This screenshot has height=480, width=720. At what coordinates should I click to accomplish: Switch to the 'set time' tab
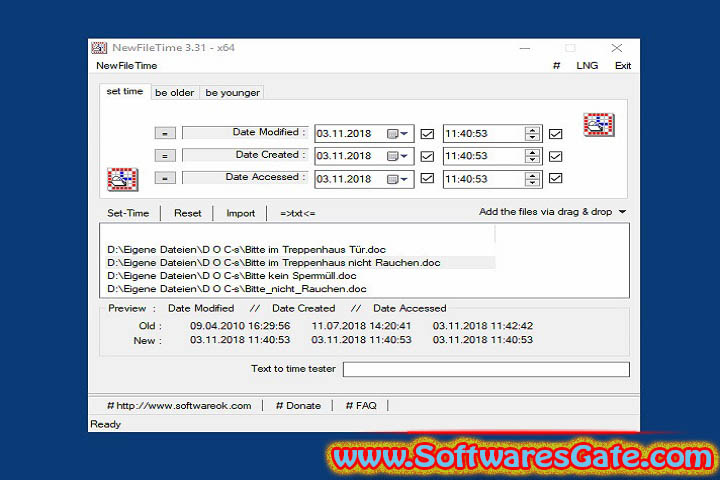pos(124,91)
